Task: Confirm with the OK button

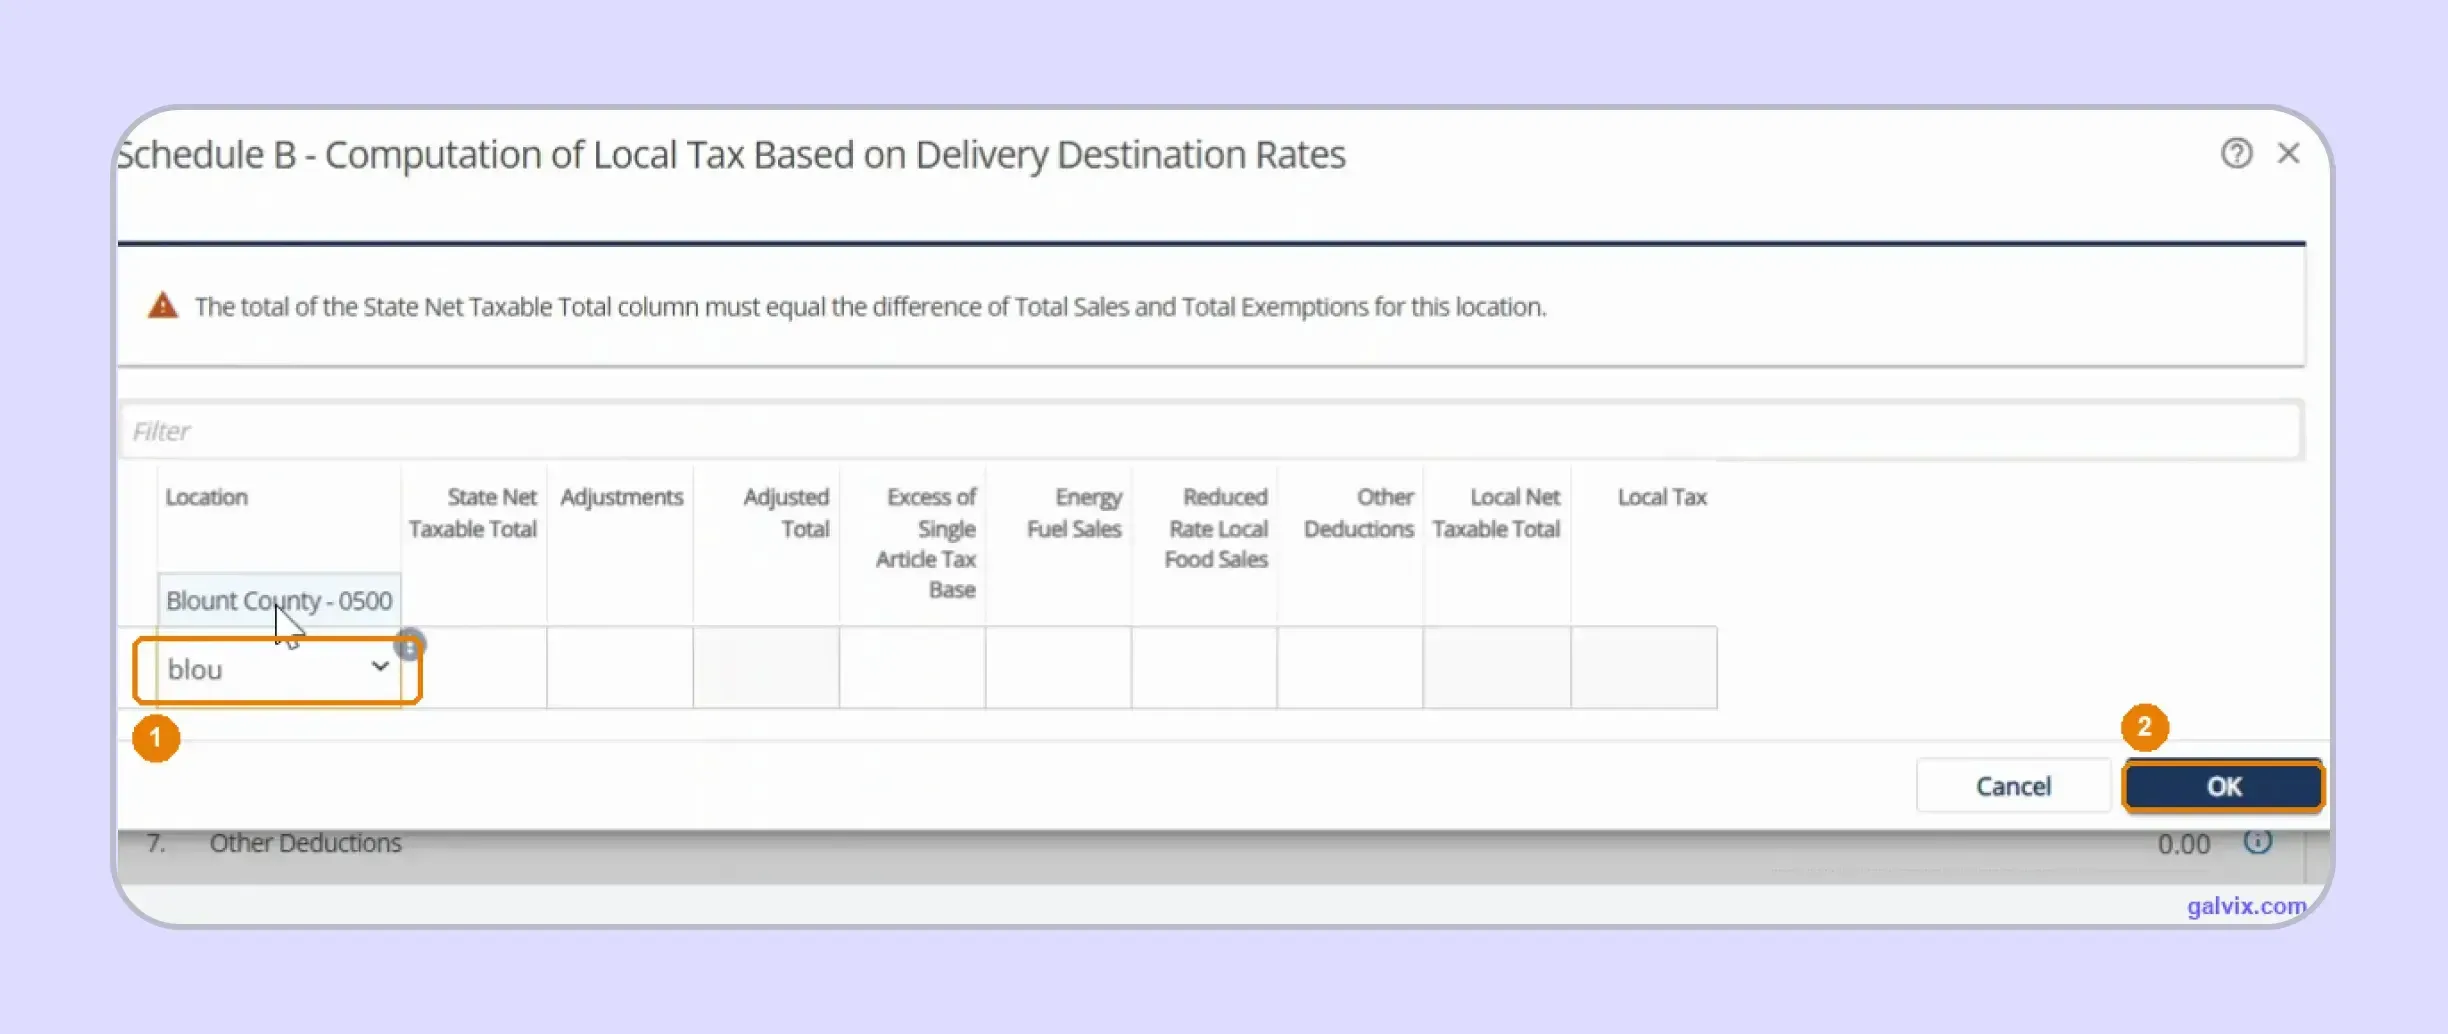Action: [2224, 786]
